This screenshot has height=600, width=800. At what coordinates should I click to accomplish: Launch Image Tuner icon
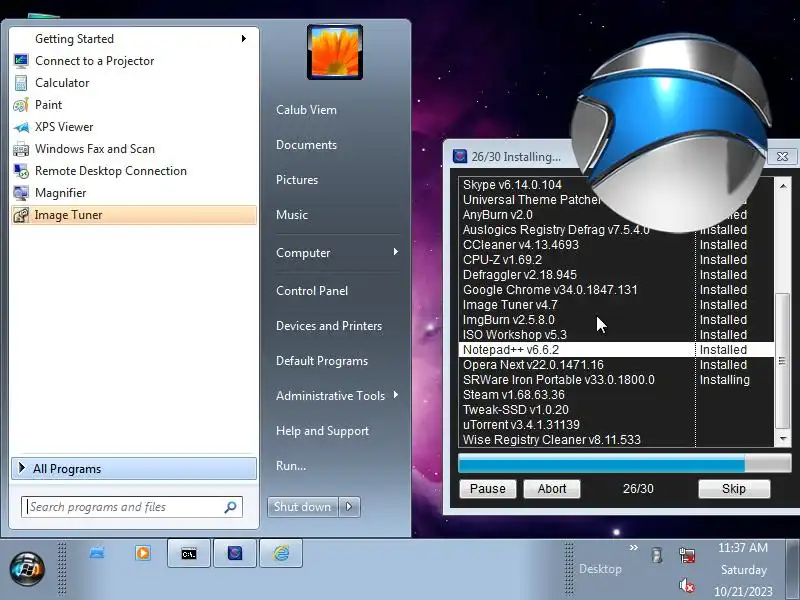21,215
